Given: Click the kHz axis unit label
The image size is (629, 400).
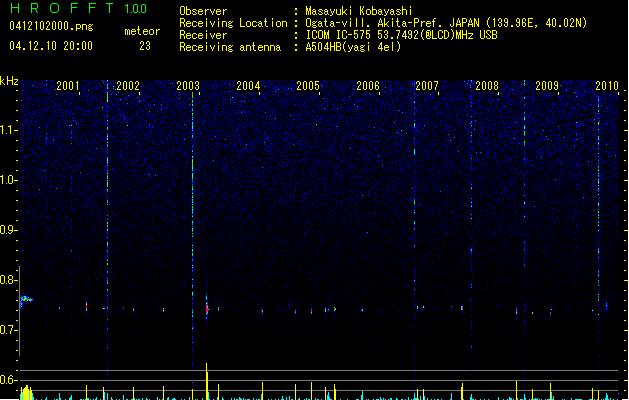Looking at the screenshot, I should tap(9, 81).
